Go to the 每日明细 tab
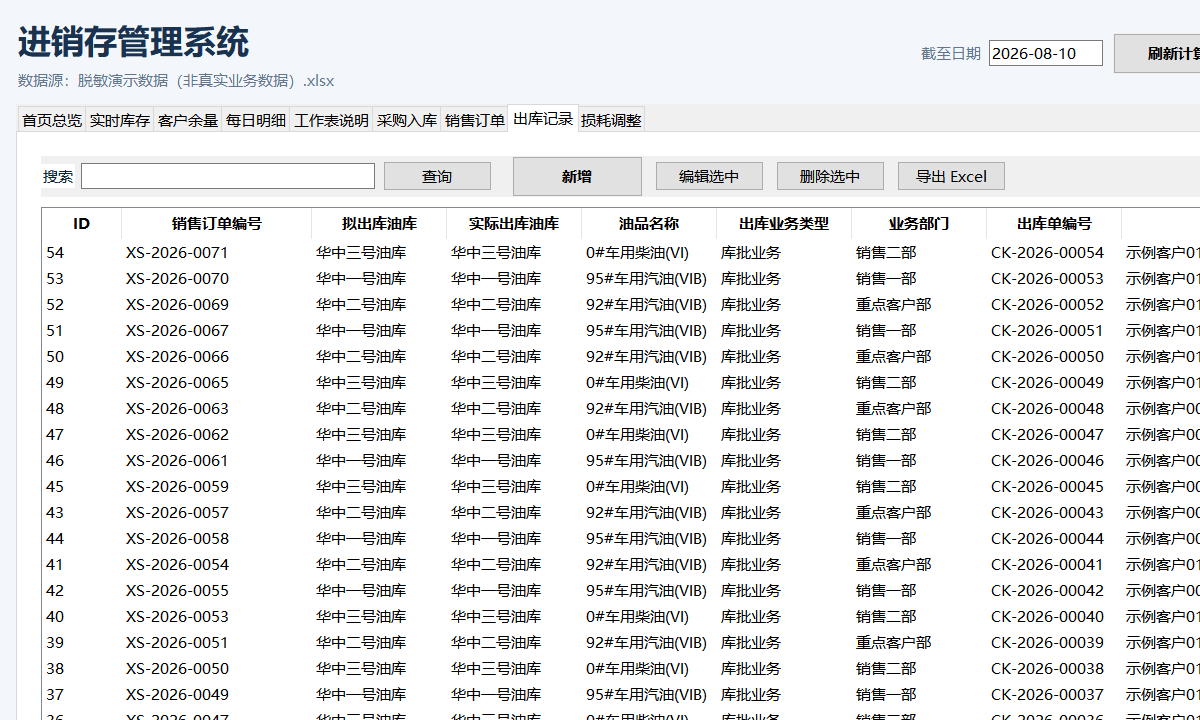1200x720 pixels. pos(256,120)
